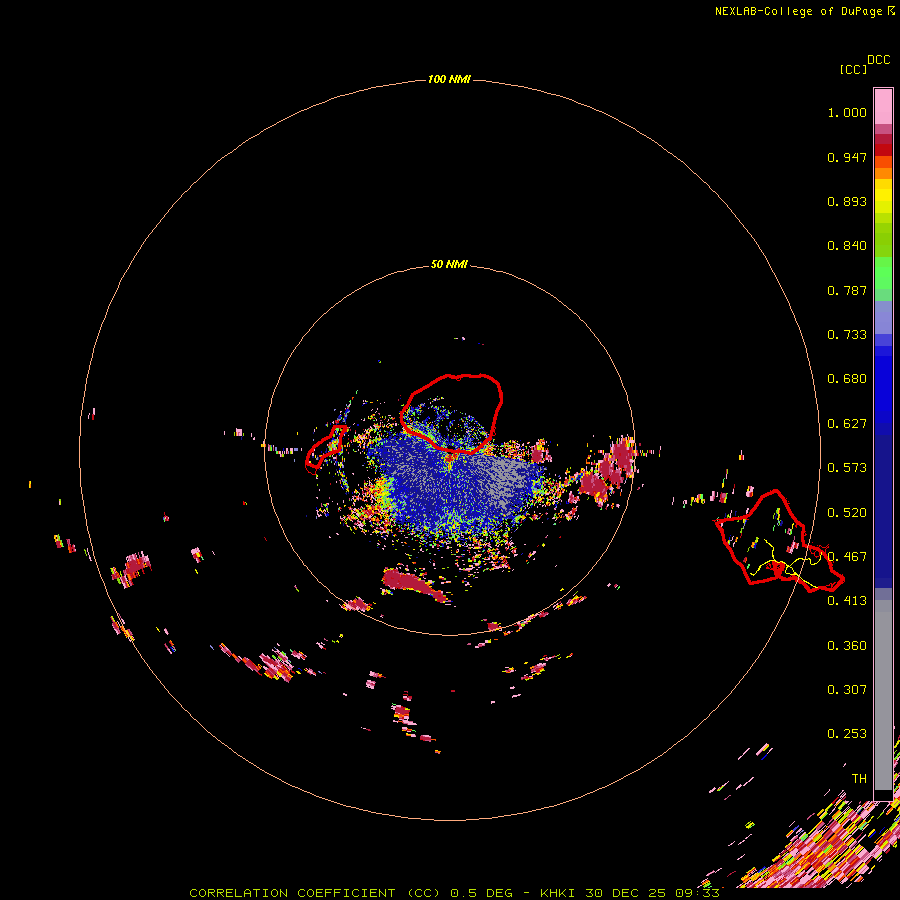Click the 0.947 value on color scale
900x900 pixels.
click(x=847, y=157)
